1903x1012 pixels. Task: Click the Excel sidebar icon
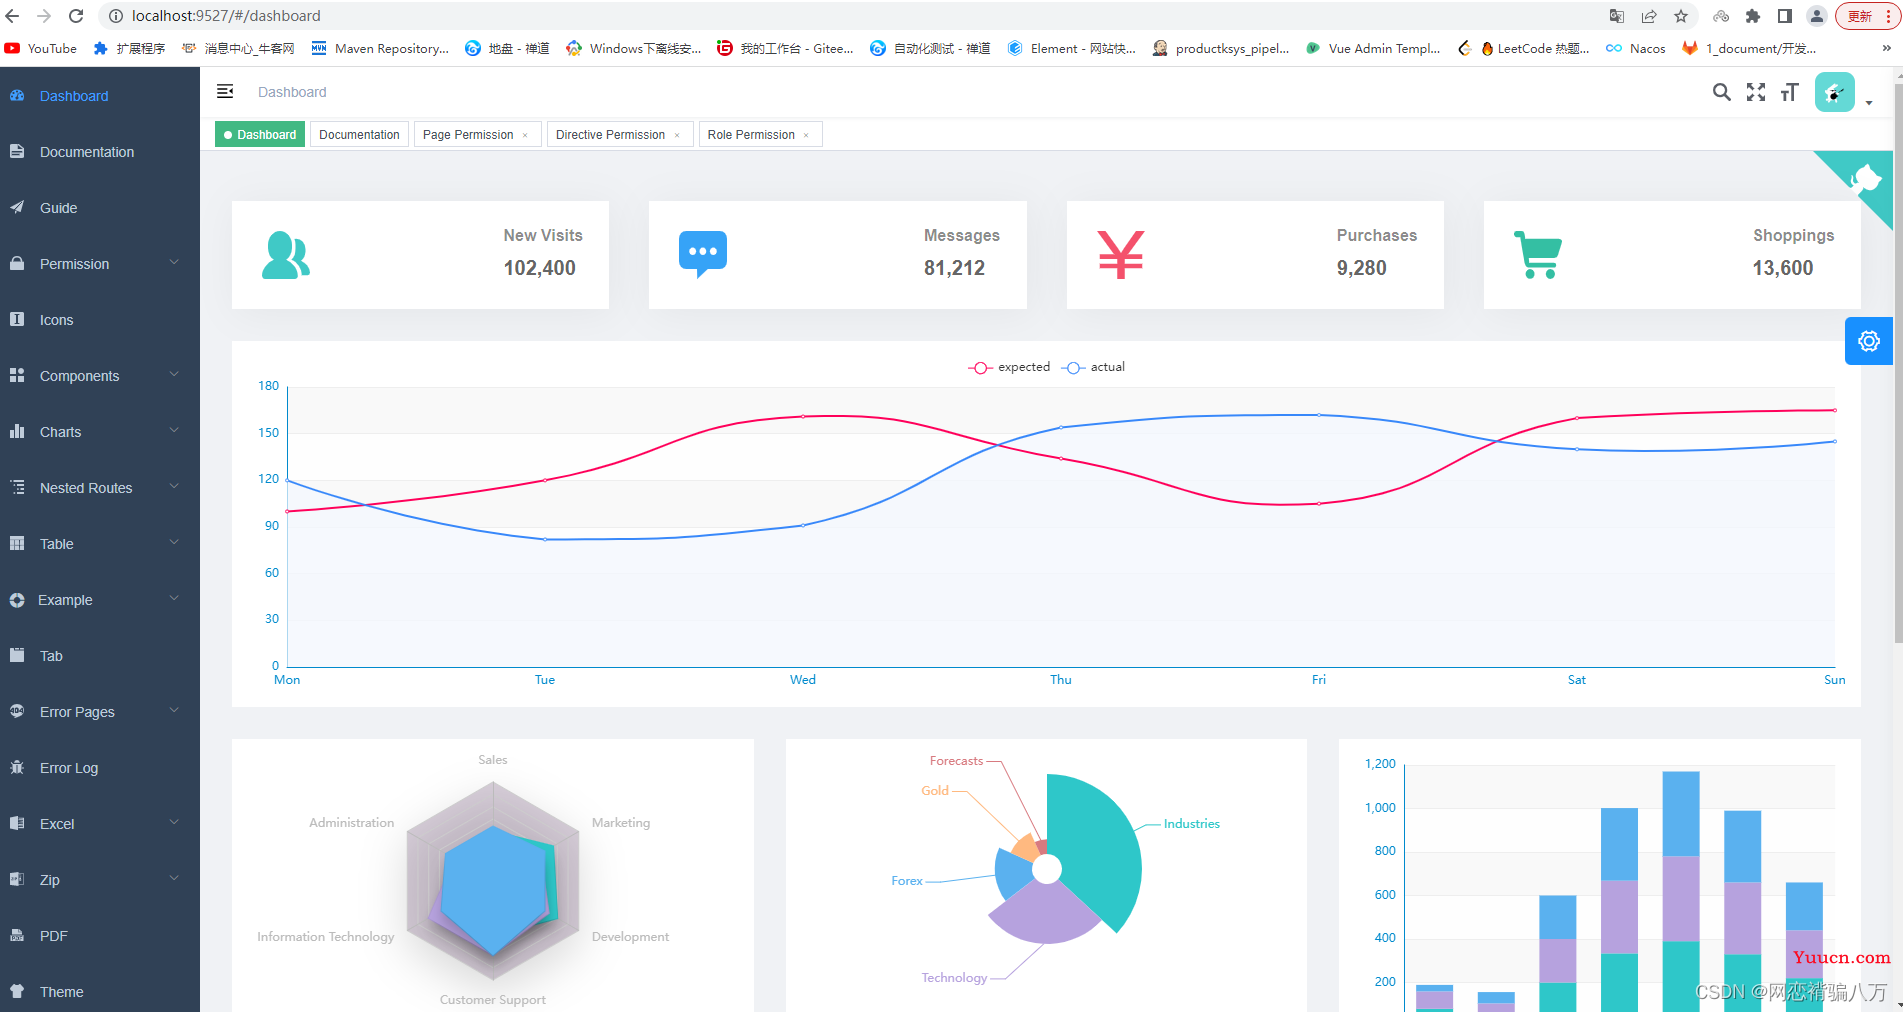click(x=17, y=824)
